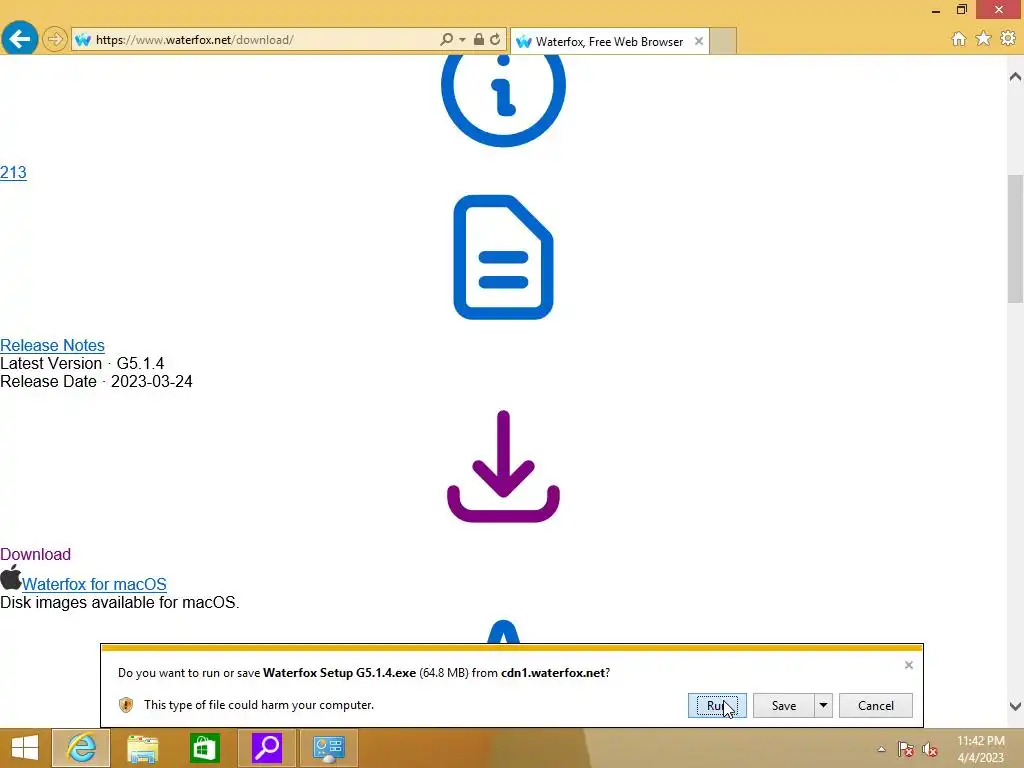1024x768 pixels.
Task: Expand the Save options dropdown arrow
Action: [x=824, y=705]
